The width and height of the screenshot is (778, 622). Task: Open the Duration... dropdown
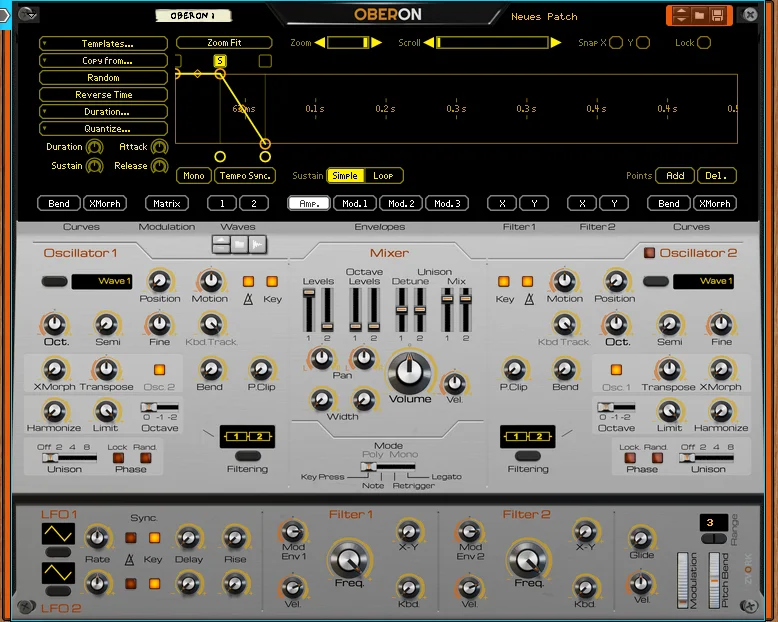tap(103, 112)
